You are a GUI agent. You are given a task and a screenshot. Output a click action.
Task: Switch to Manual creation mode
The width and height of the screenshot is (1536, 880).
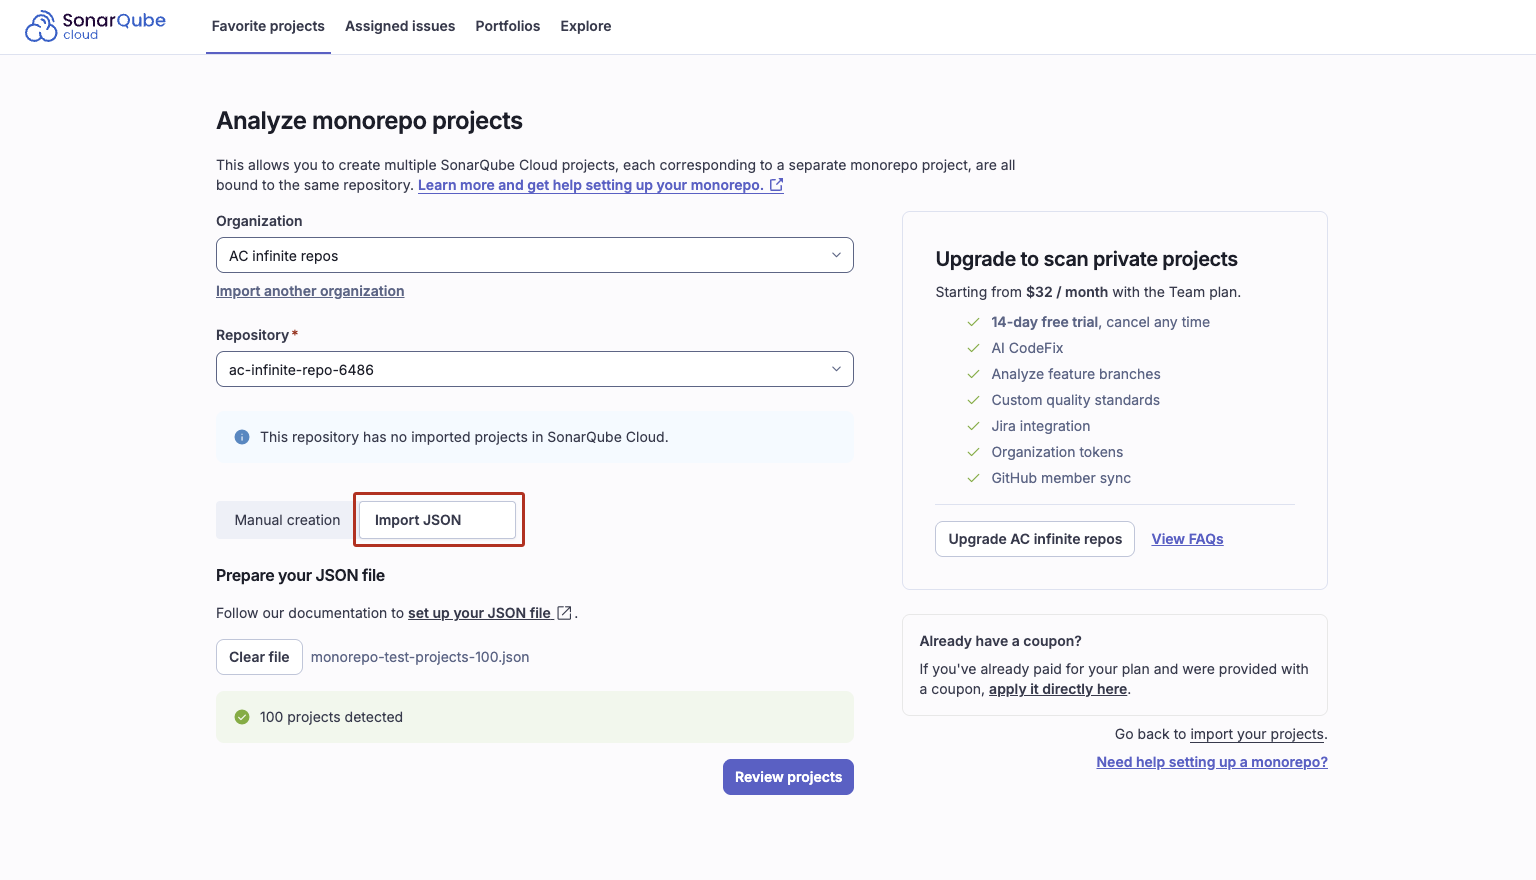click(x=287, y=520)
